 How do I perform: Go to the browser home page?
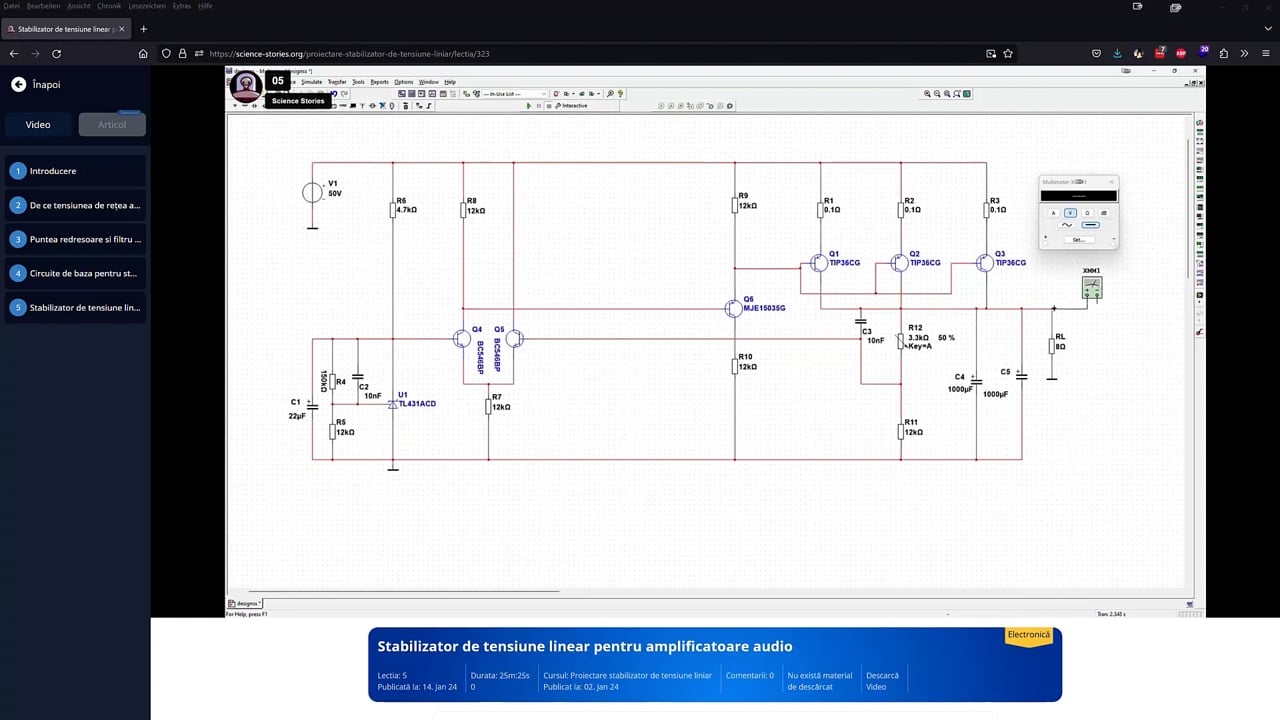[143, 54]
